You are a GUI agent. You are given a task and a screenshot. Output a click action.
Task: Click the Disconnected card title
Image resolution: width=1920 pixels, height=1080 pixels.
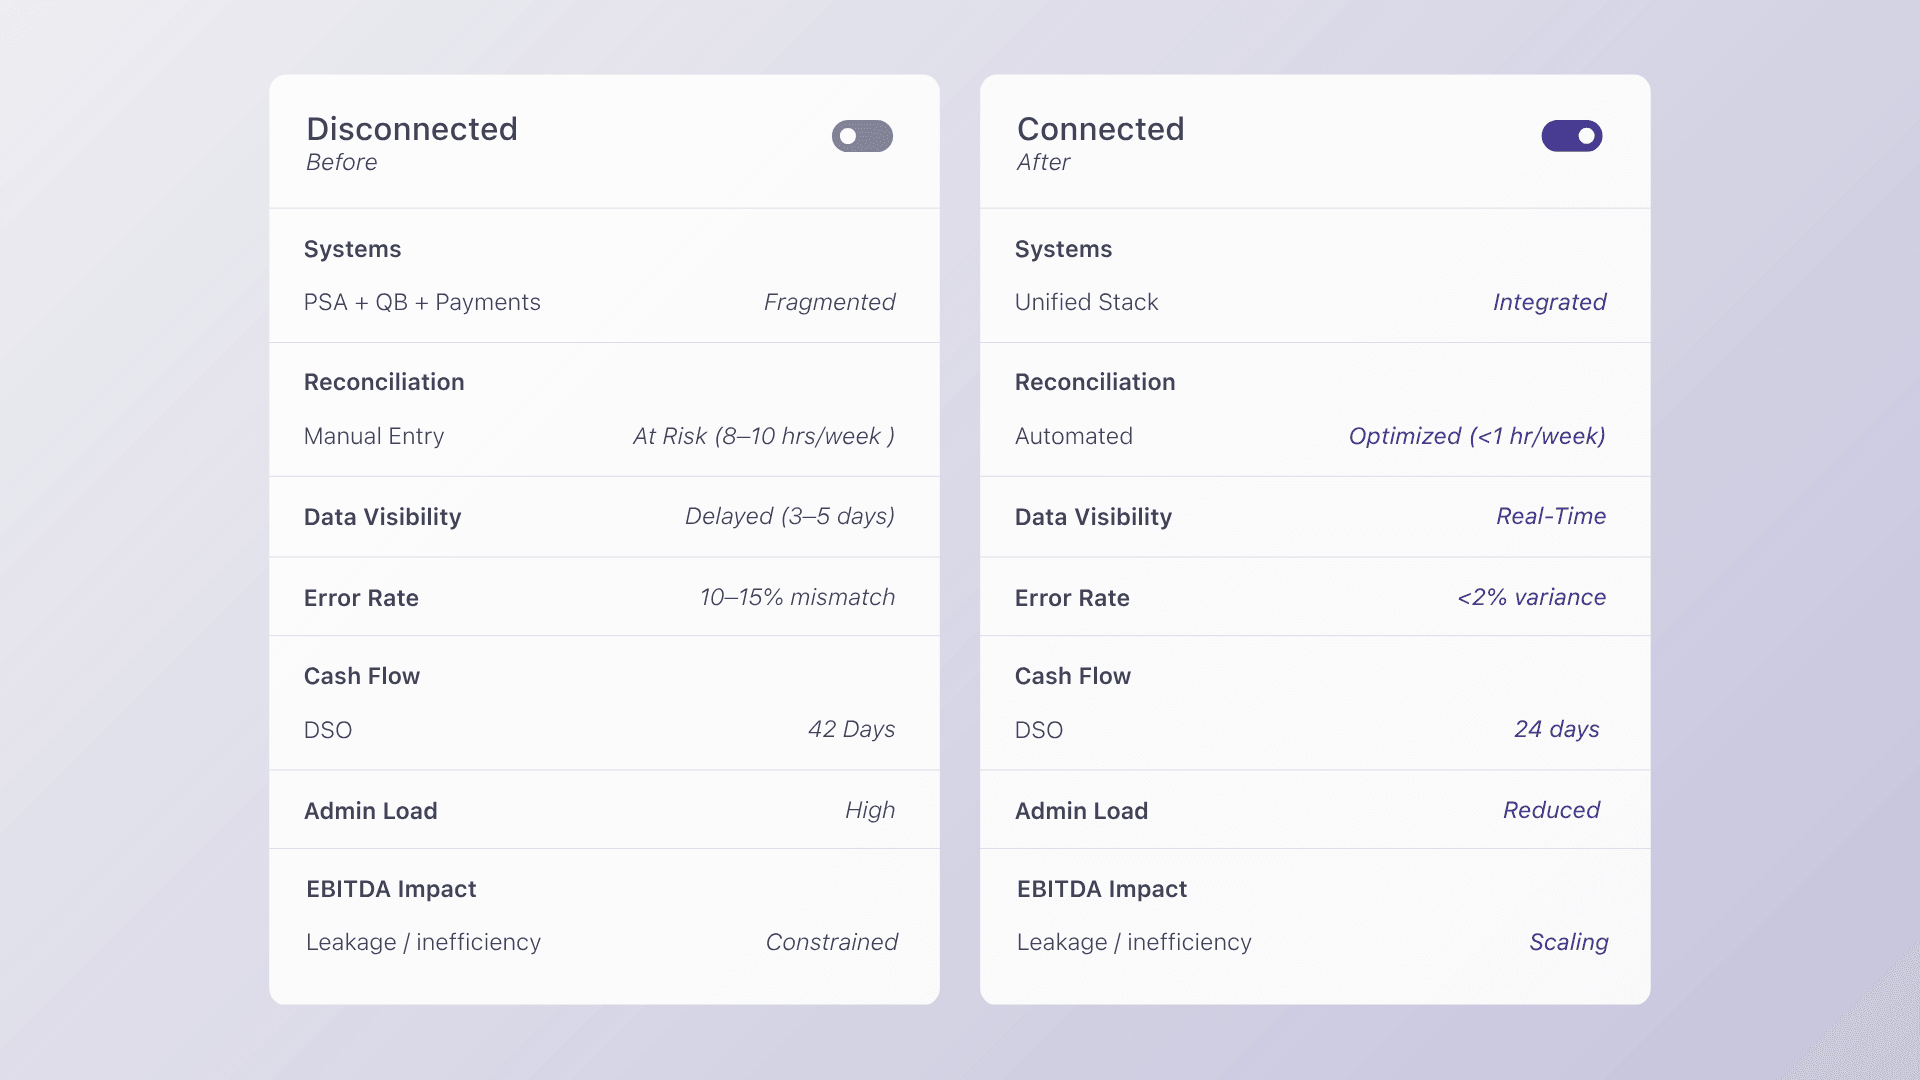coord(412,129)
